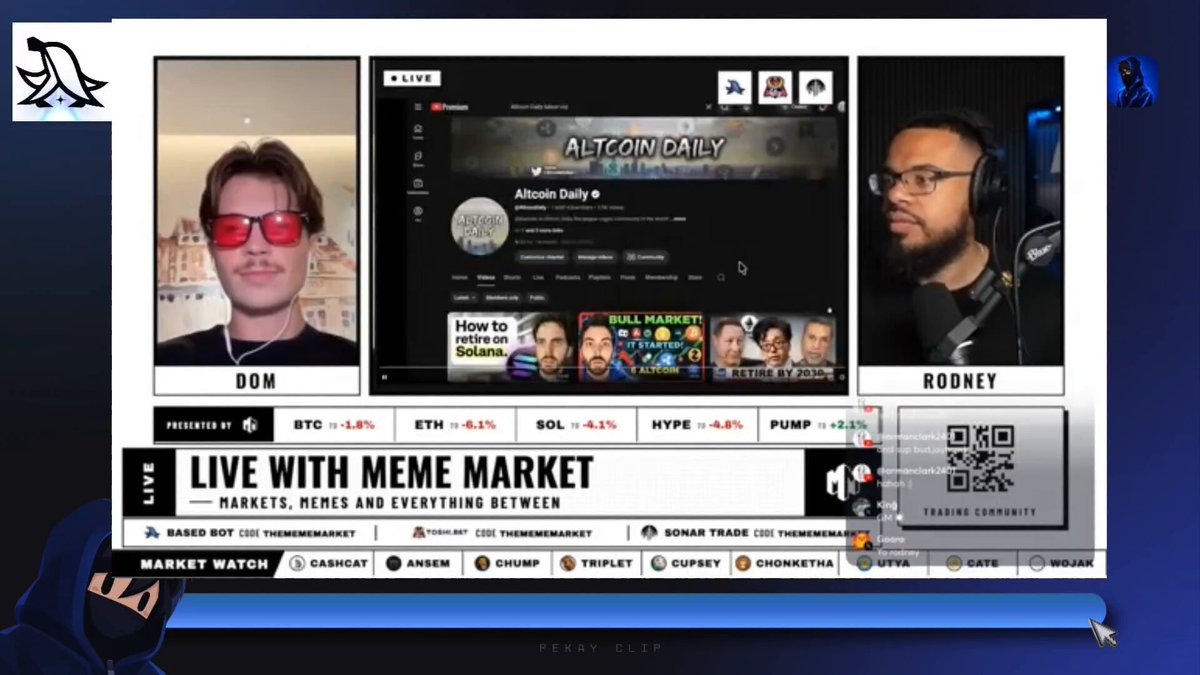
Task: Open Shorts in the YouTube sidebar
Action: tap(417, 157)
